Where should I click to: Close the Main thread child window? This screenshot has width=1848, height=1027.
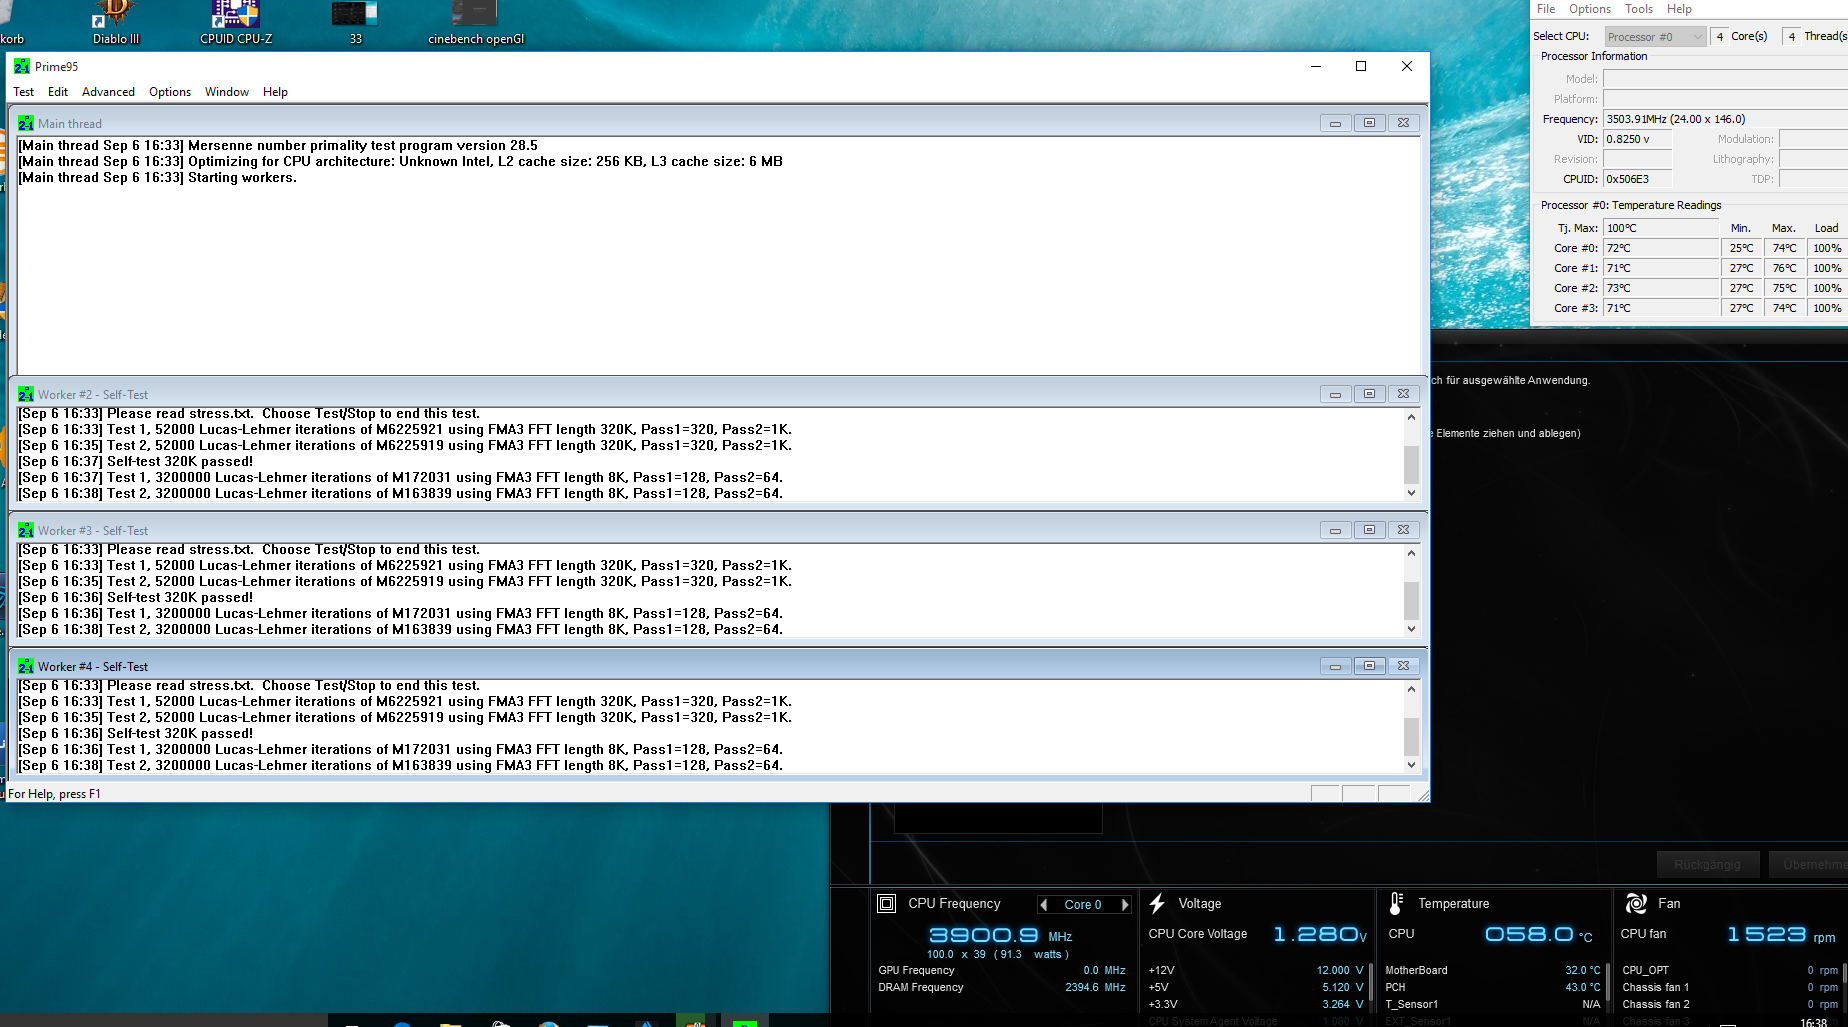point(1403,123)
